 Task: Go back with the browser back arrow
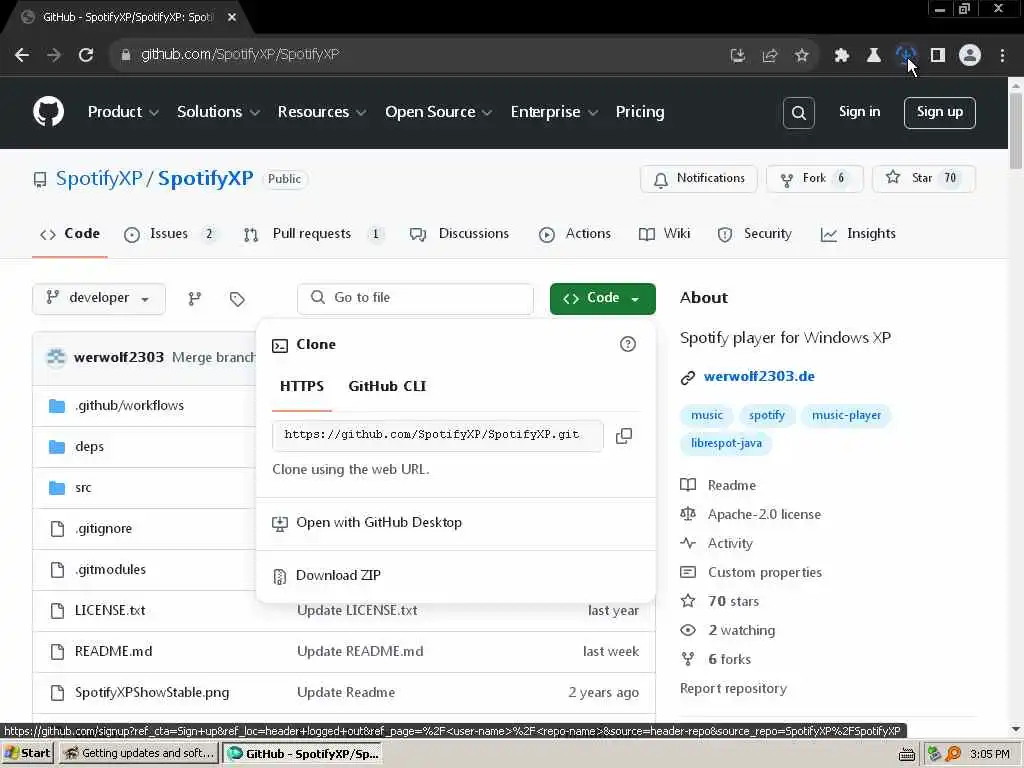(x=22, y=55)
